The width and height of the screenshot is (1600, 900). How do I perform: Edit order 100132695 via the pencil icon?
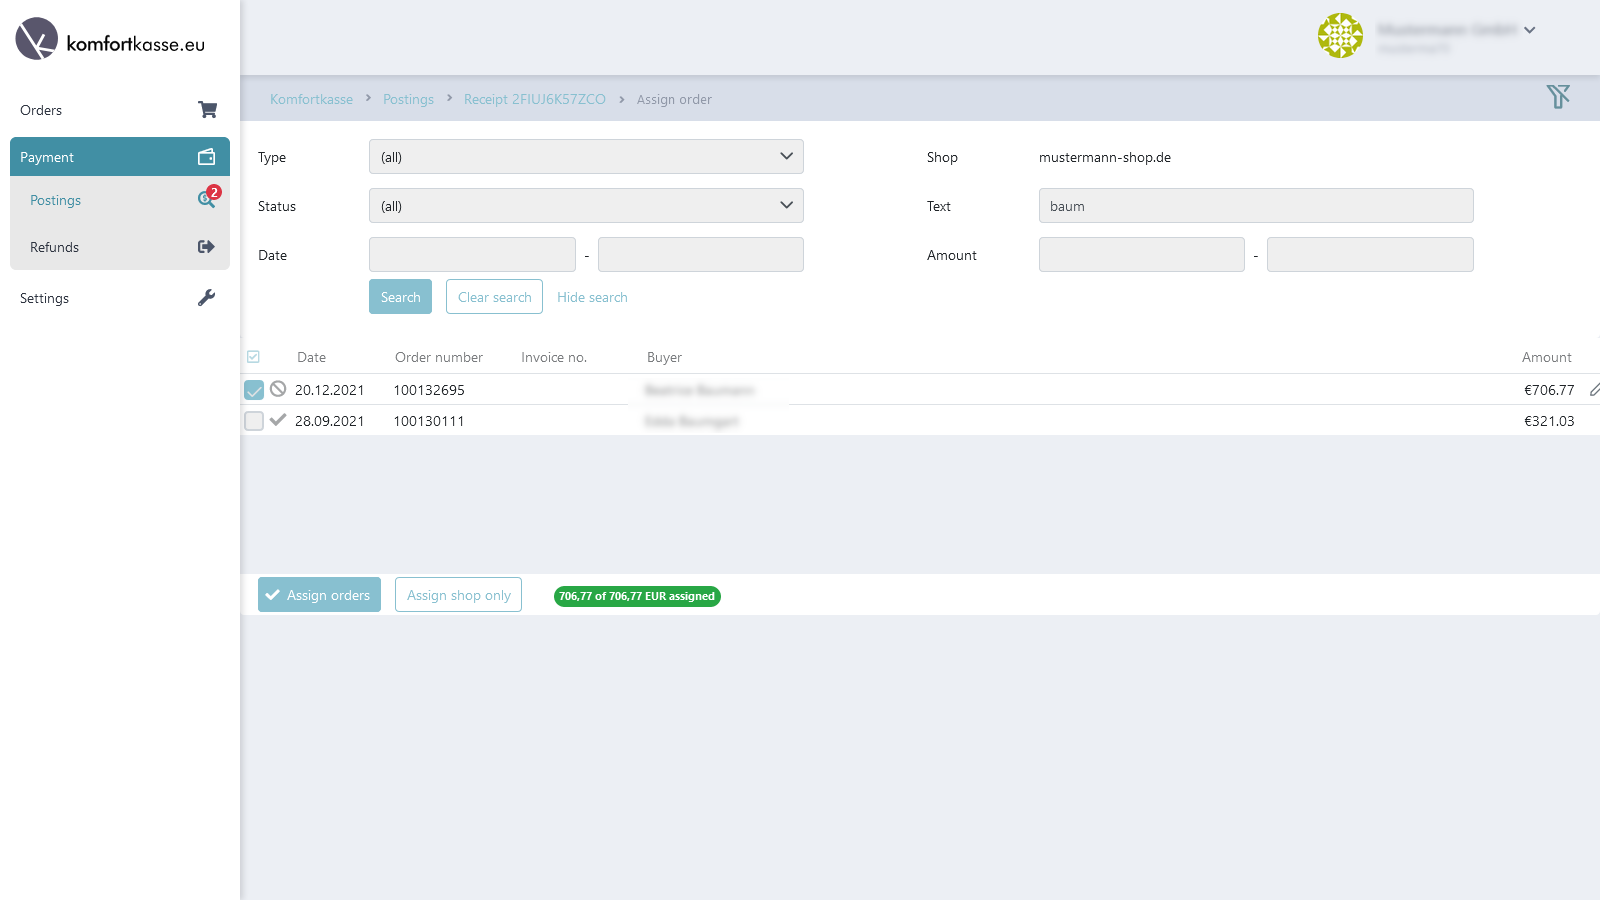pyautogui.click(x=1593, y=389)
